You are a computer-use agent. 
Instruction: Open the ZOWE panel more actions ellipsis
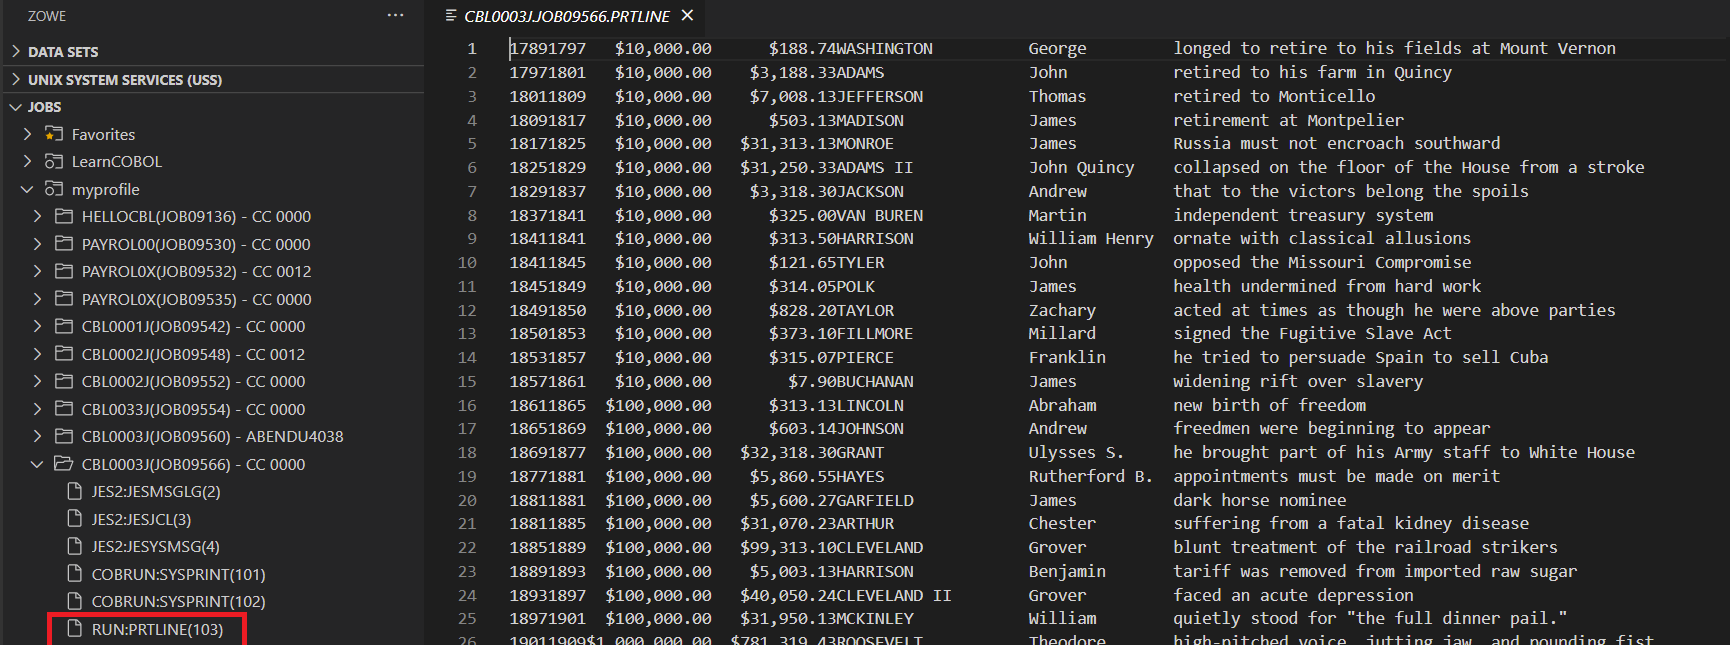tap(396, 16)
